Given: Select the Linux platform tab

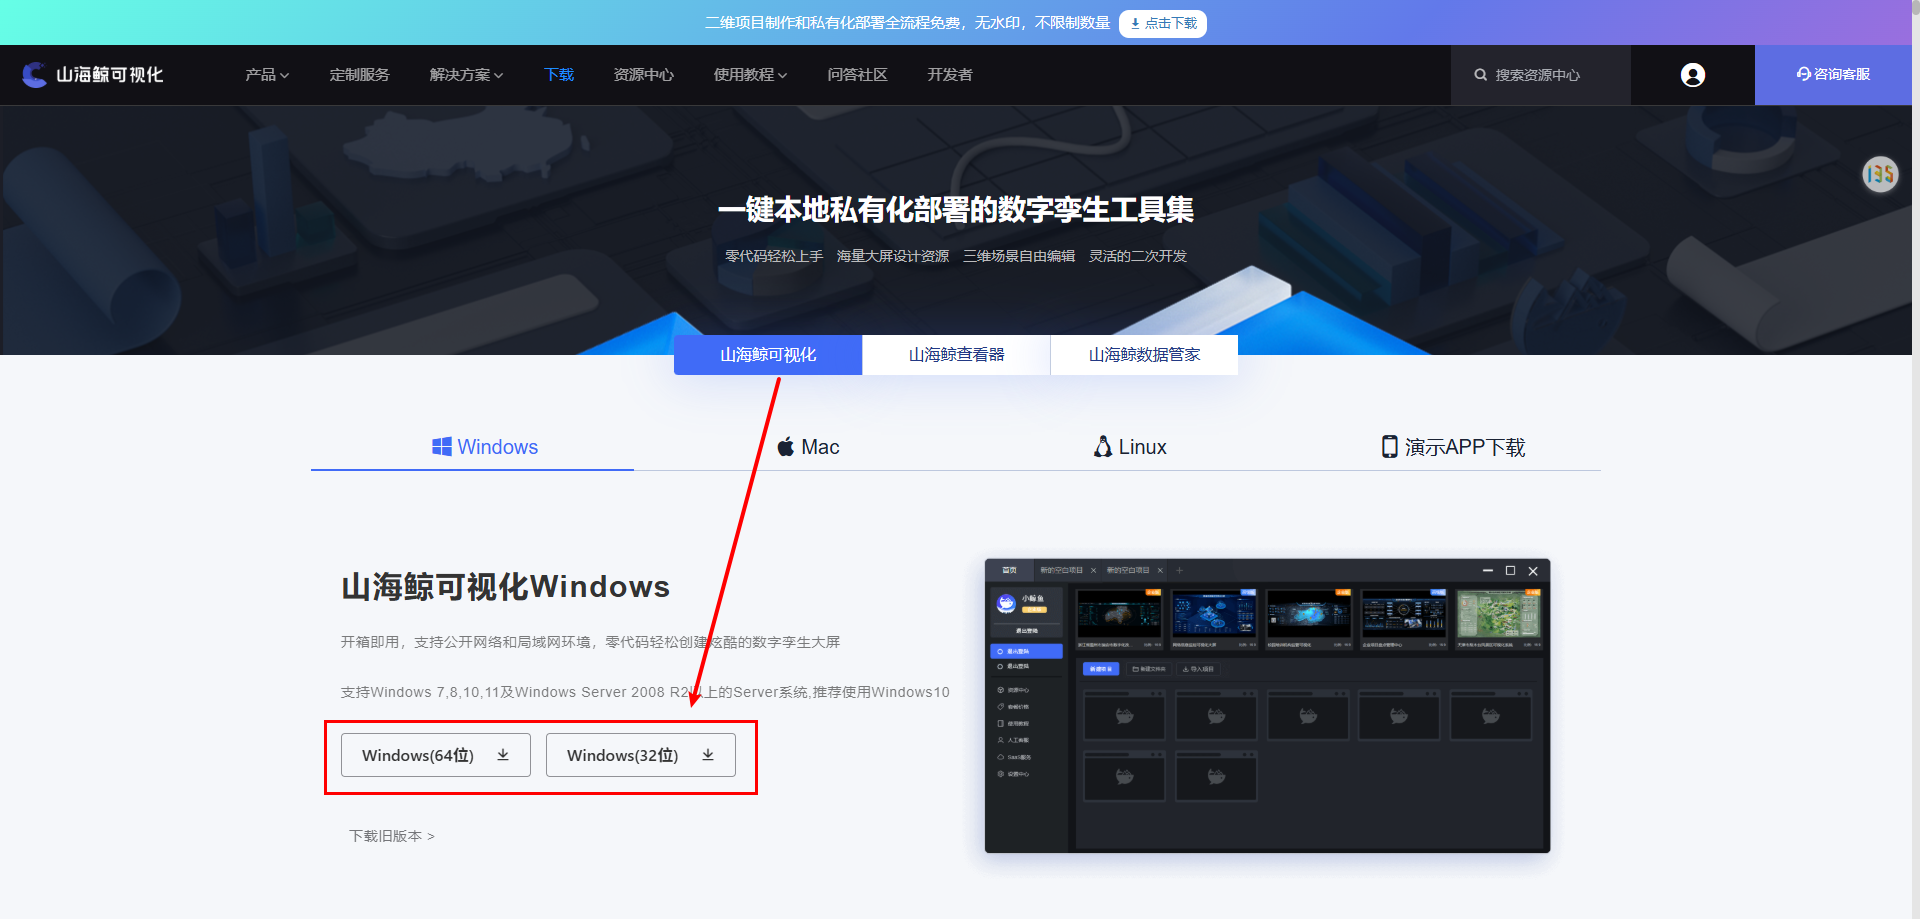Looking at the screenshot, I should 1130,447.
